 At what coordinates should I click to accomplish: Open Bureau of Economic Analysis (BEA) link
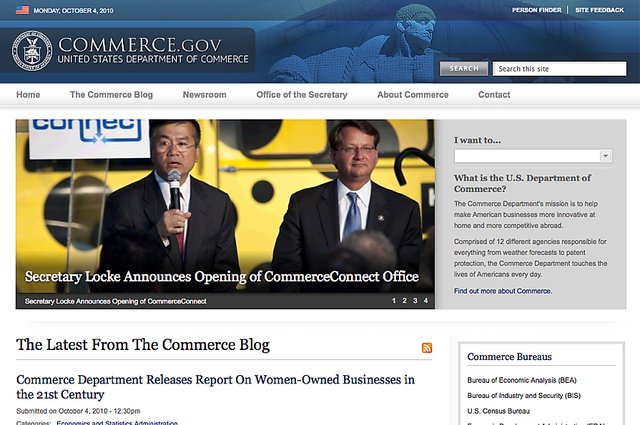click(x=522, y=380)
